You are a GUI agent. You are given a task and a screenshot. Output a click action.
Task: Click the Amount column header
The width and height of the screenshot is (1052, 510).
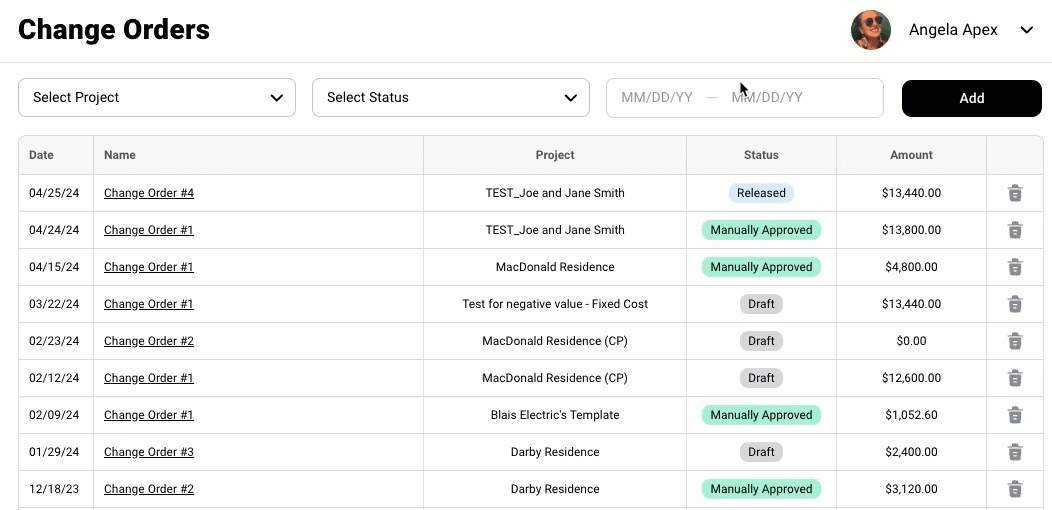pos(911,155)
